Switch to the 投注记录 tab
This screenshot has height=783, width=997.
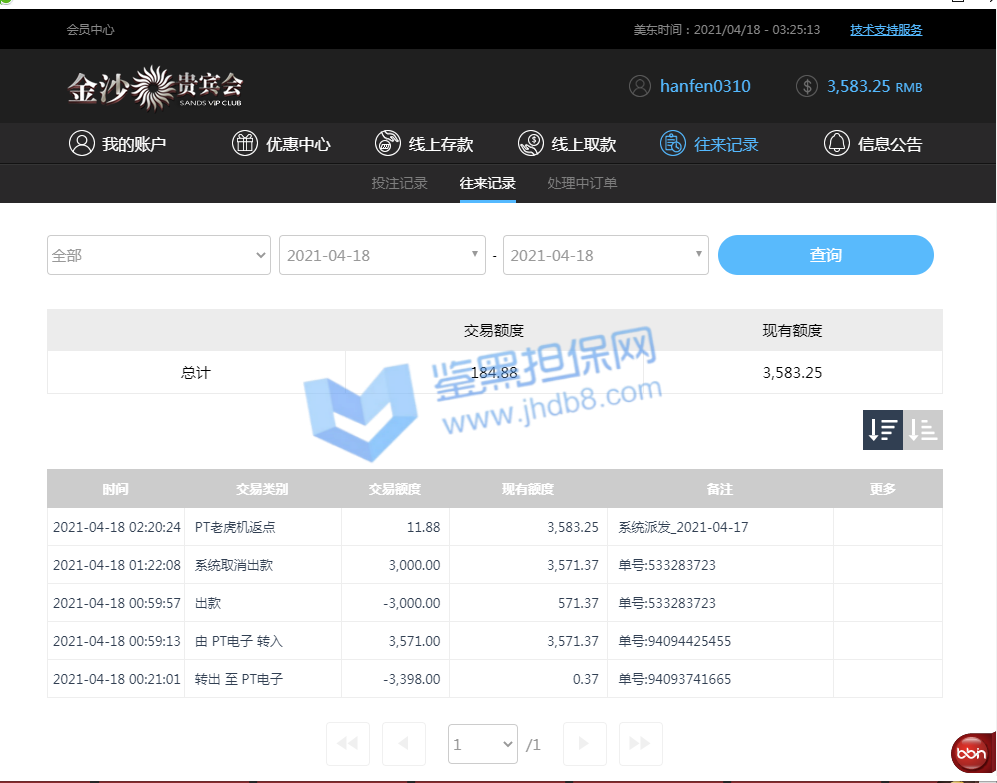(399, 183)
